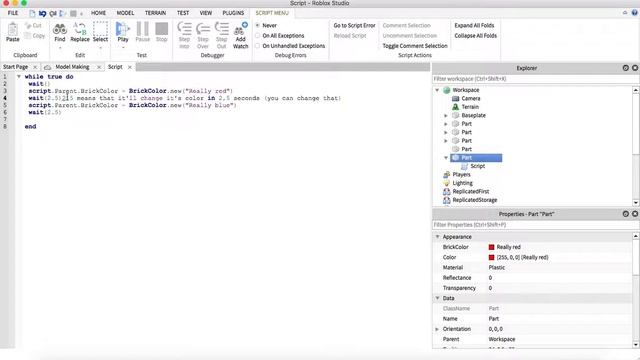Screen dimensions: 640x360
Task: Expand the Orientation property
Action: (x=437, y=329)
